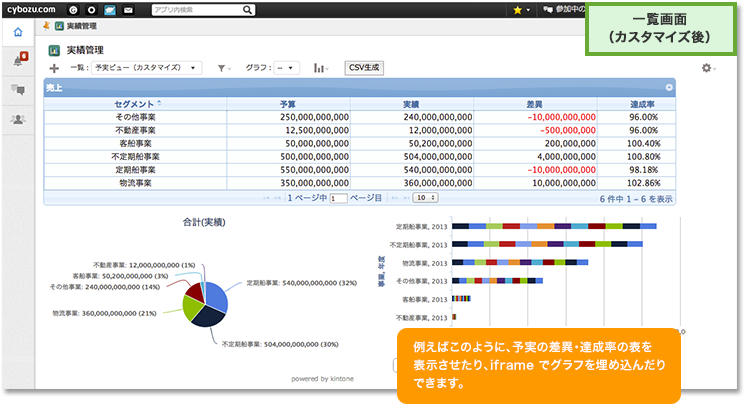Sort by セグメント column header
Image resolution: width=745 pixels, height=414 pixels.
(x=139, y=103)
